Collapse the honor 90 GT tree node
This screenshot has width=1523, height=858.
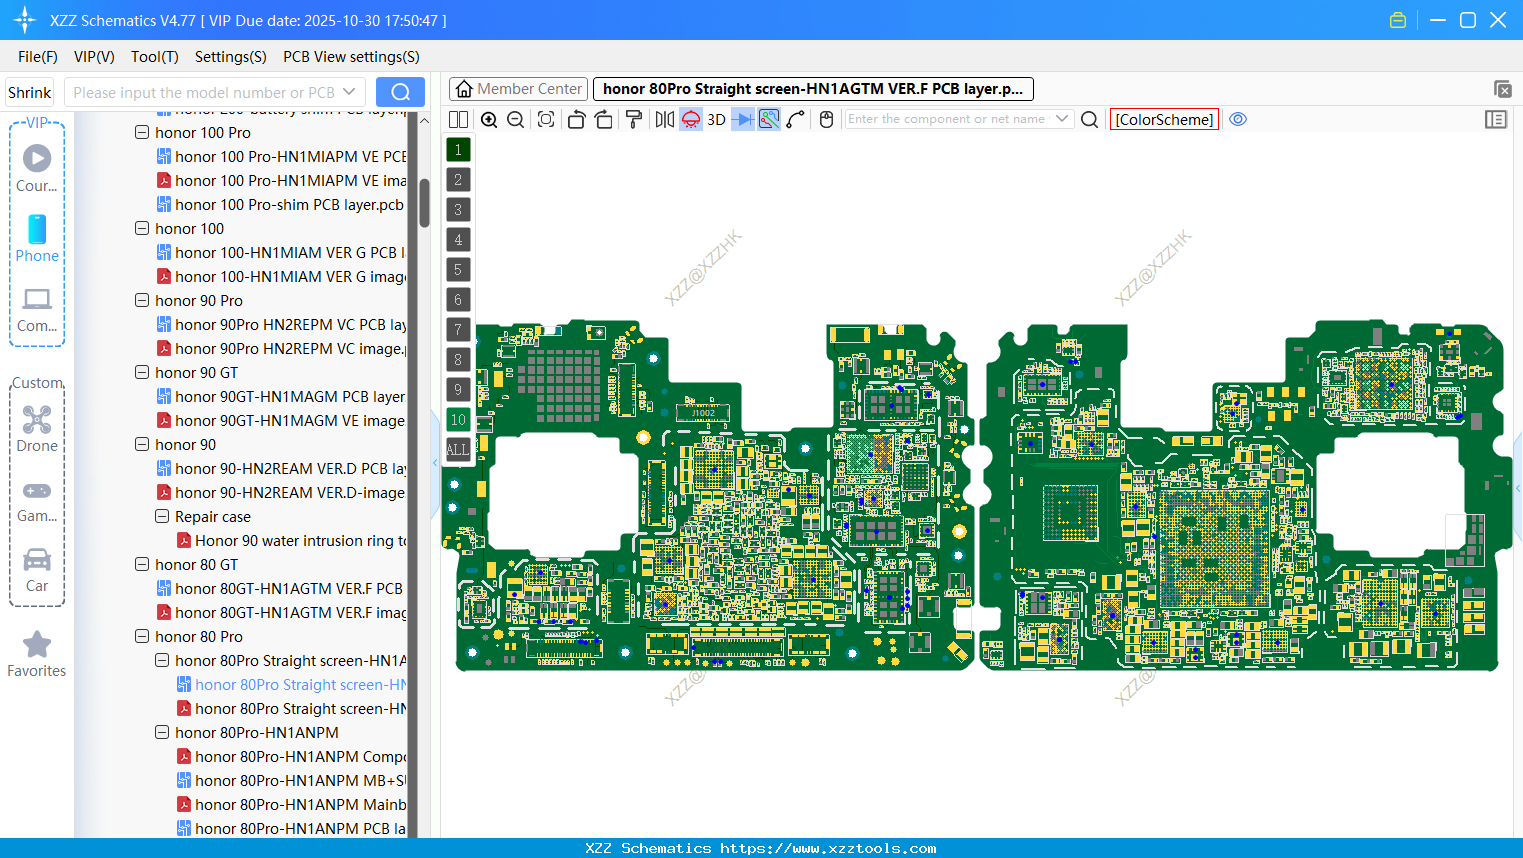click(142, 372)
